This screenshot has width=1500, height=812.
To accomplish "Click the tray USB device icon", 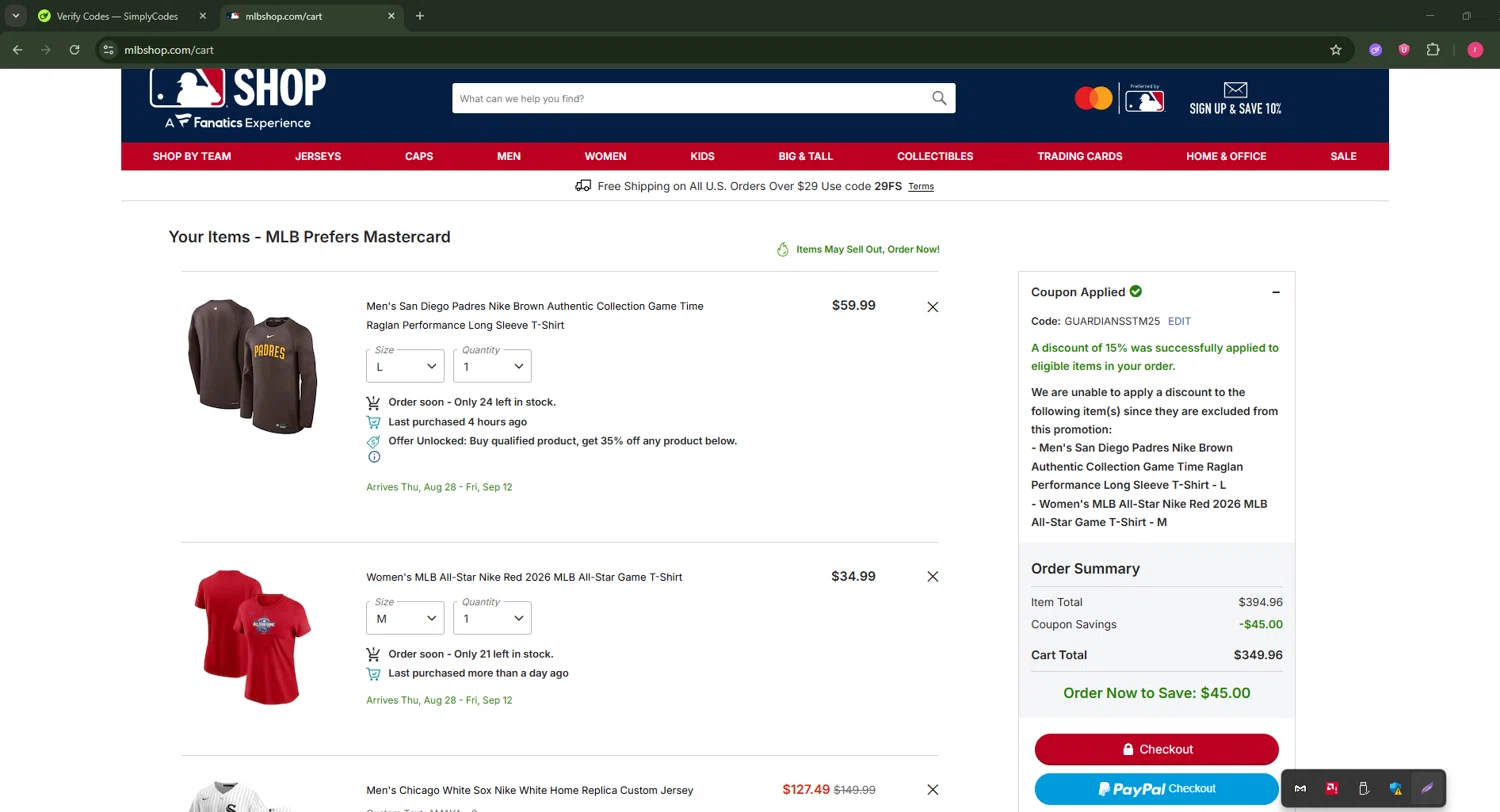I will click(x=1364, y=788).
